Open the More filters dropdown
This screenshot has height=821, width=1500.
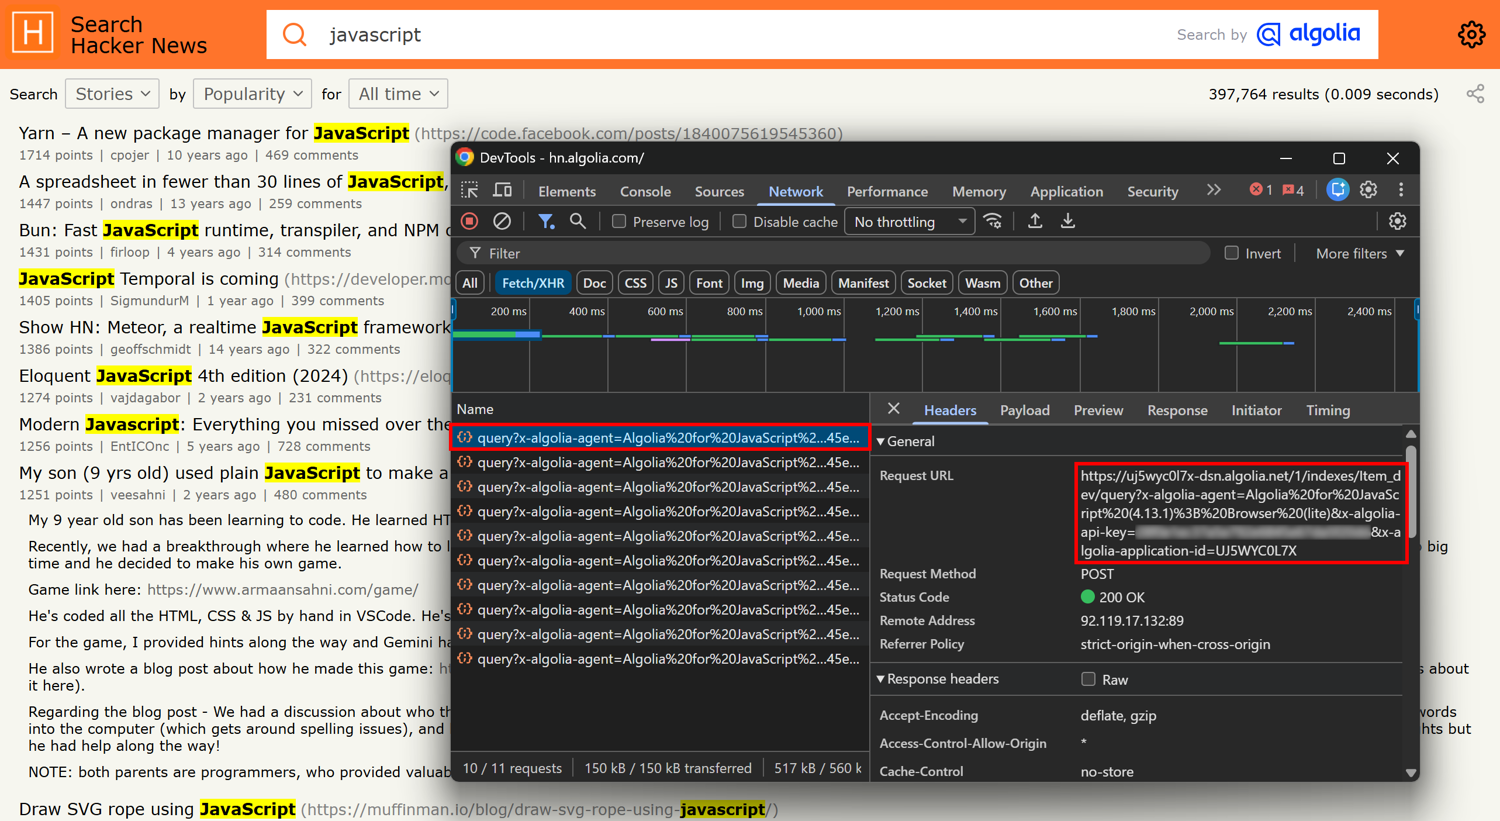click(1360, 254)
